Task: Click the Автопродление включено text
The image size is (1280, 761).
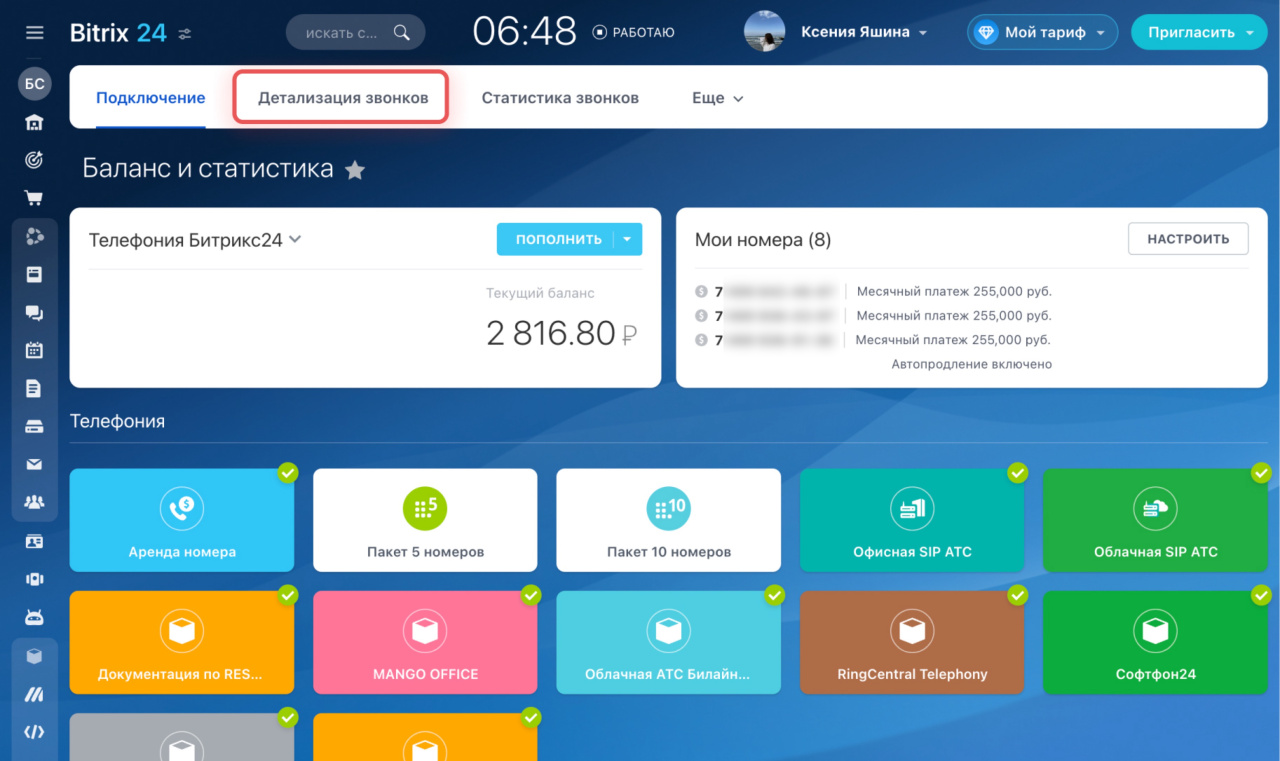Action: click(x=971, y=364)
